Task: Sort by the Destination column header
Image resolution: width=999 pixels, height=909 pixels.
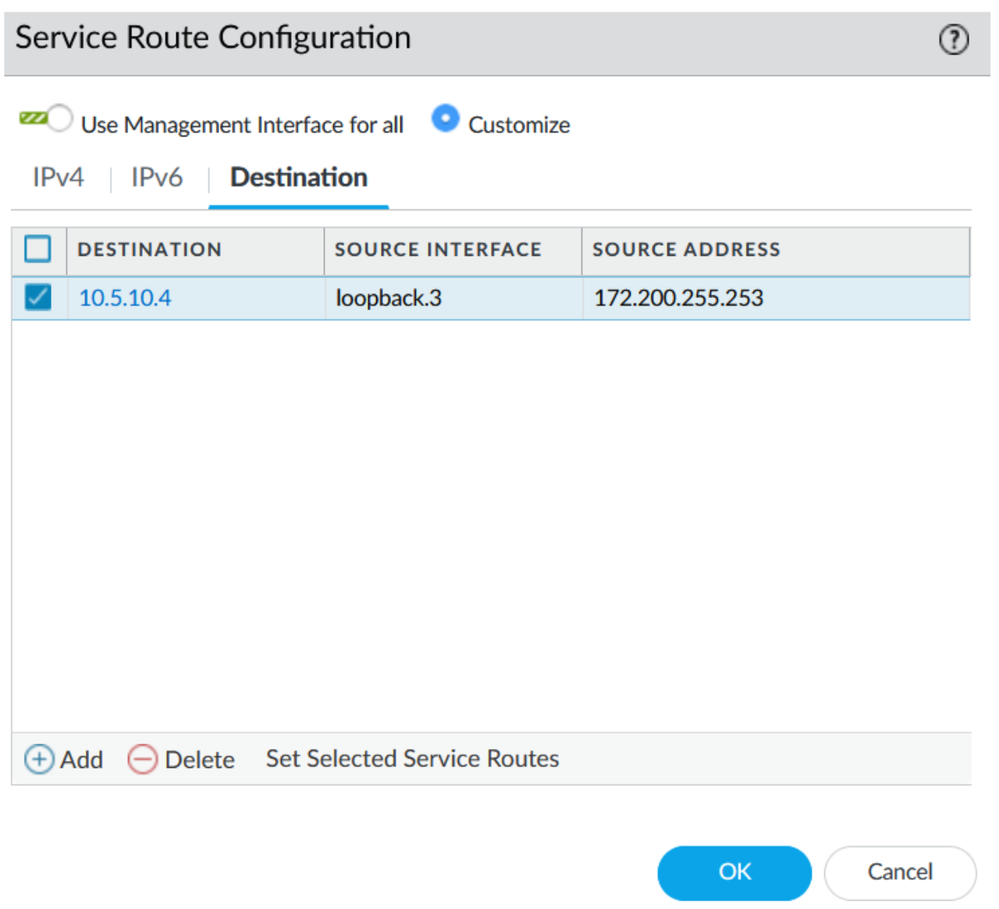Action: point(150,250)
